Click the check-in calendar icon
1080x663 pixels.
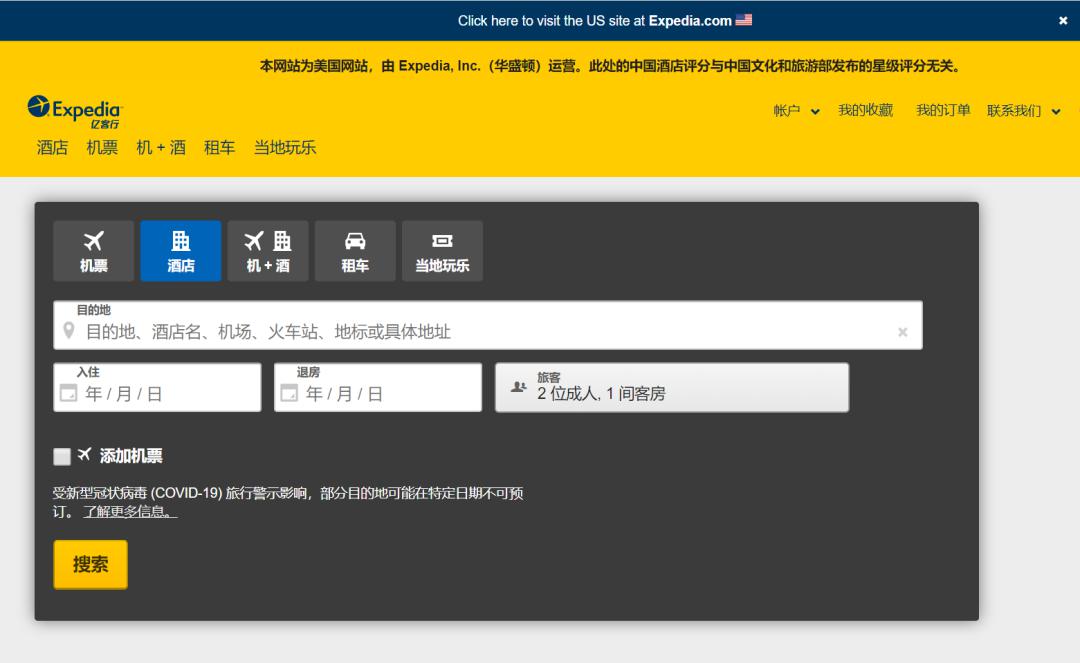pyautogui.click(x=68, y=393)
